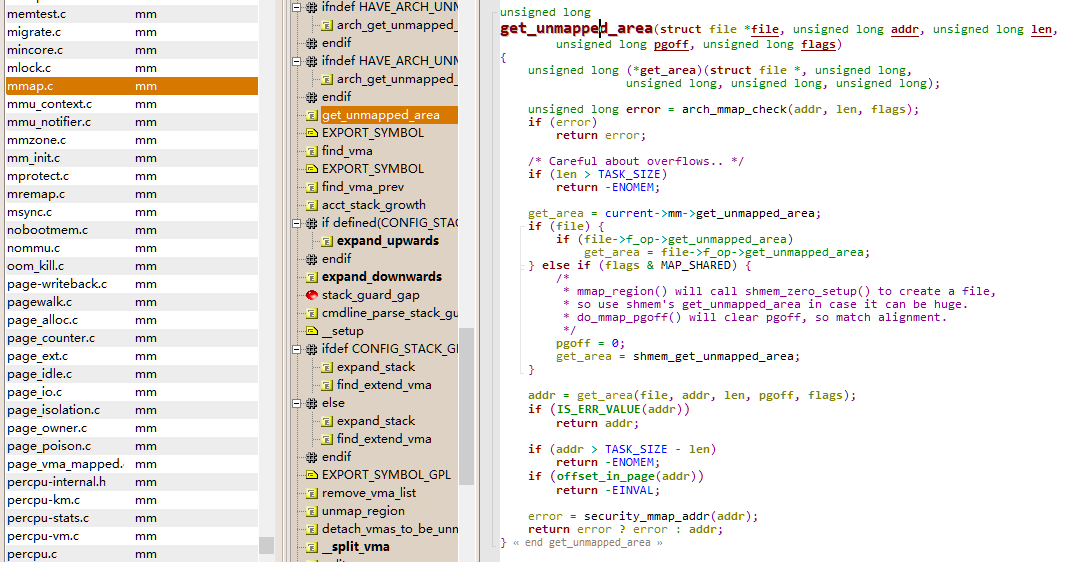The width and height of the screenshot is (1077, 562).
Task: Click the red stack_guard_gap variable icon
Action: 312,295
